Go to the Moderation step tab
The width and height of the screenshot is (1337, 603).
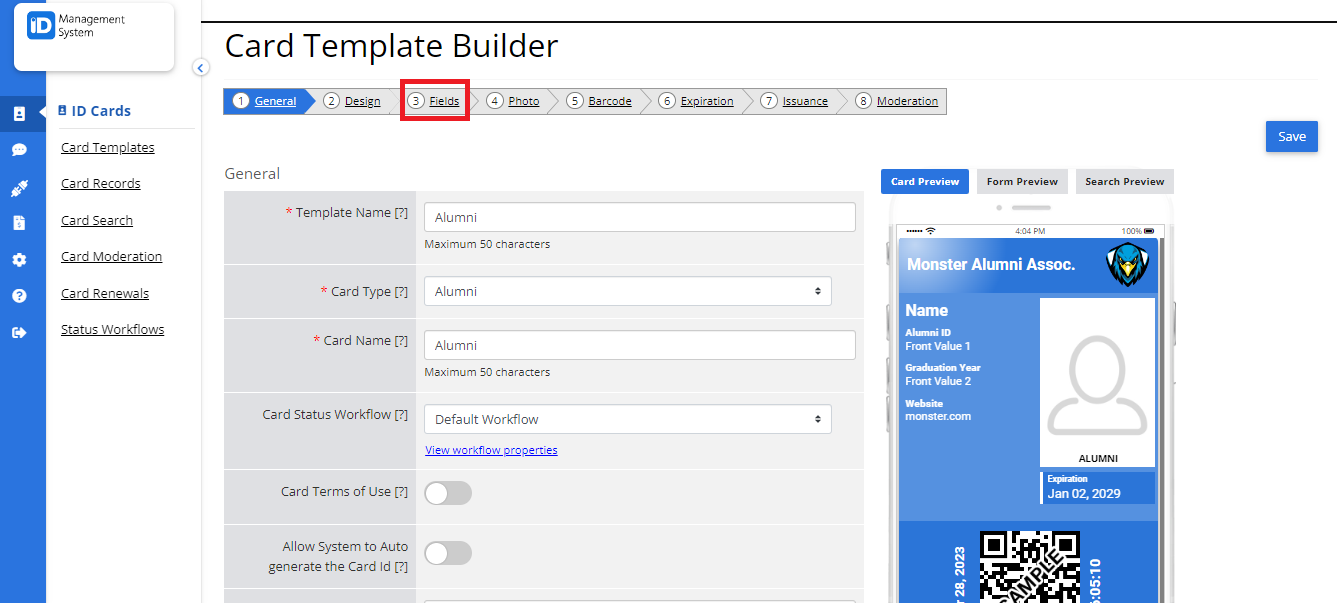tap(898, 101)
